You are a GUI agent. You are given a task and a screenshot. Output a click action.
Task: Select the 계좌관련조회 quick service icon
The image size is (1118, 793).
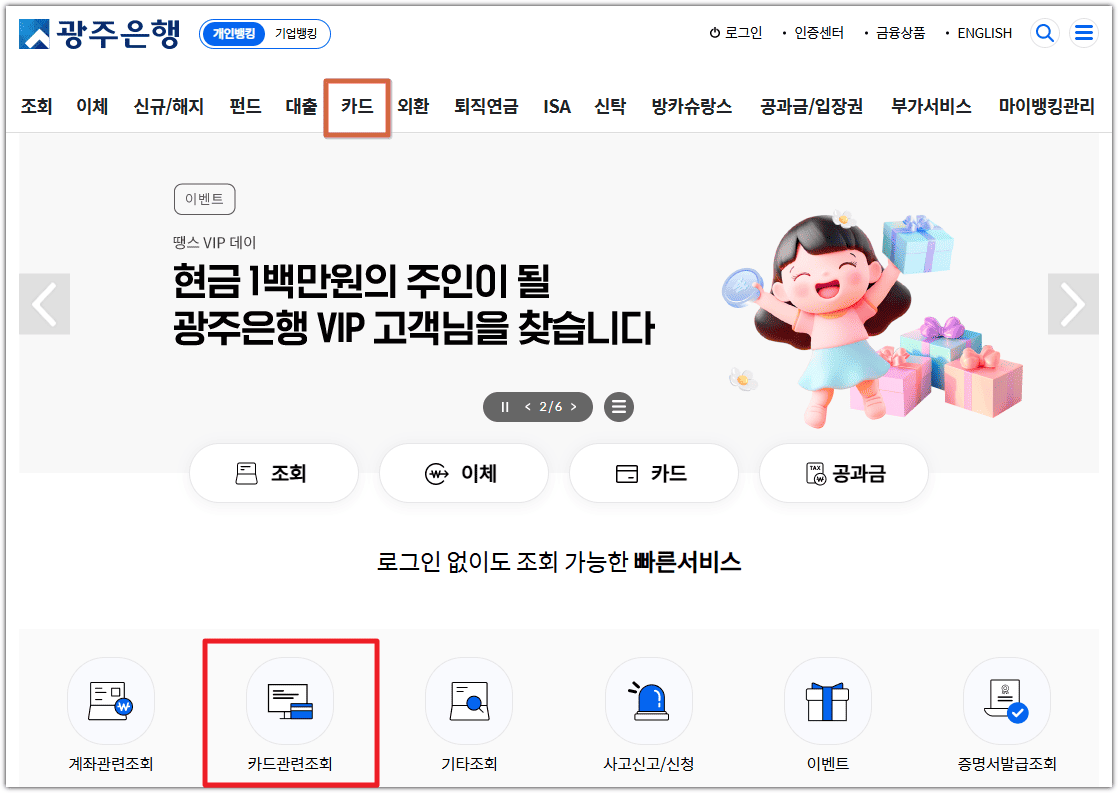pos(111,701)
